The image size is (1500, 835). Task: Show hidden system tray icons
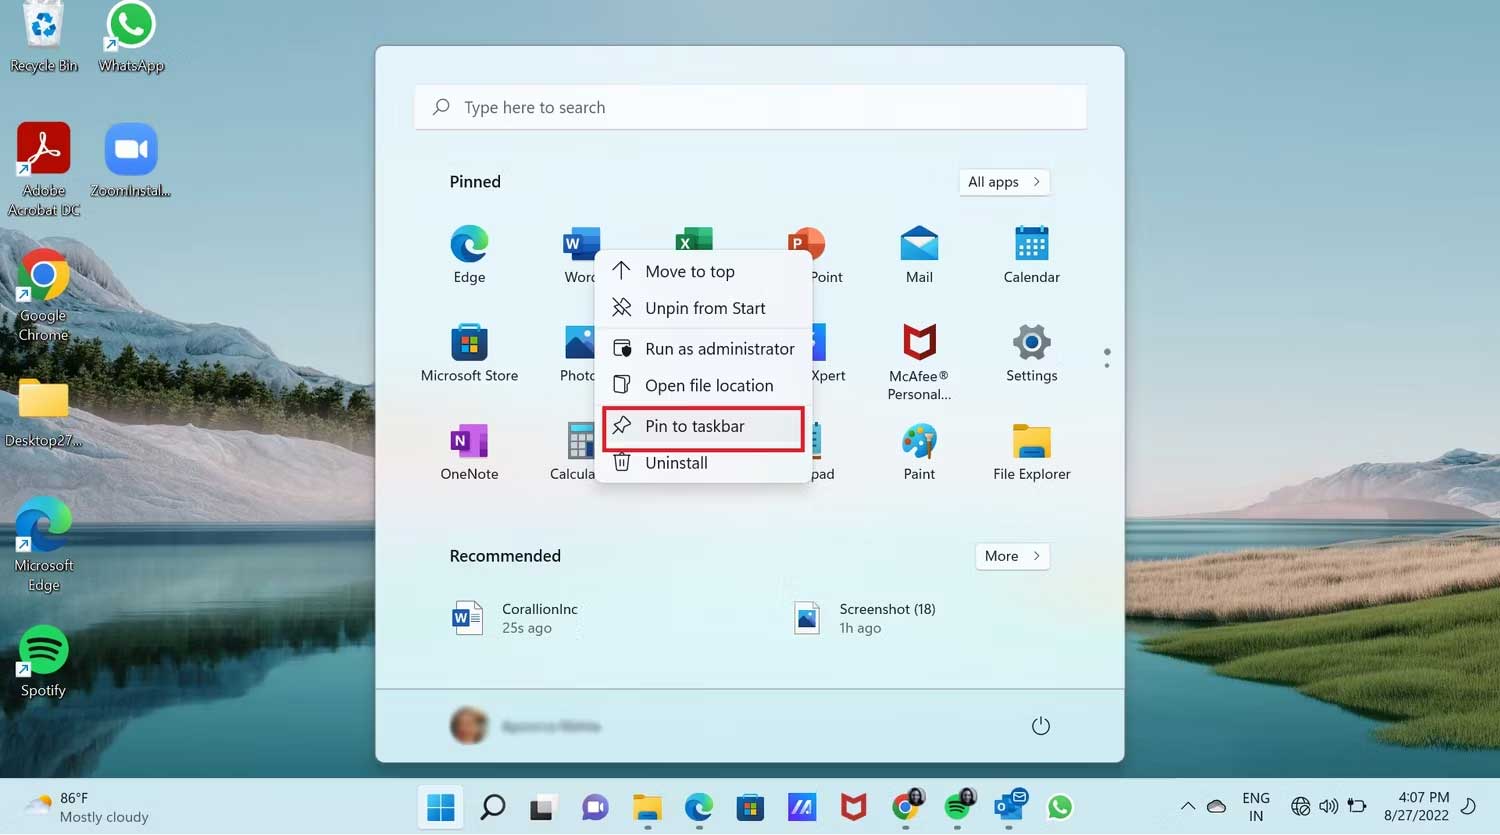1187,807
